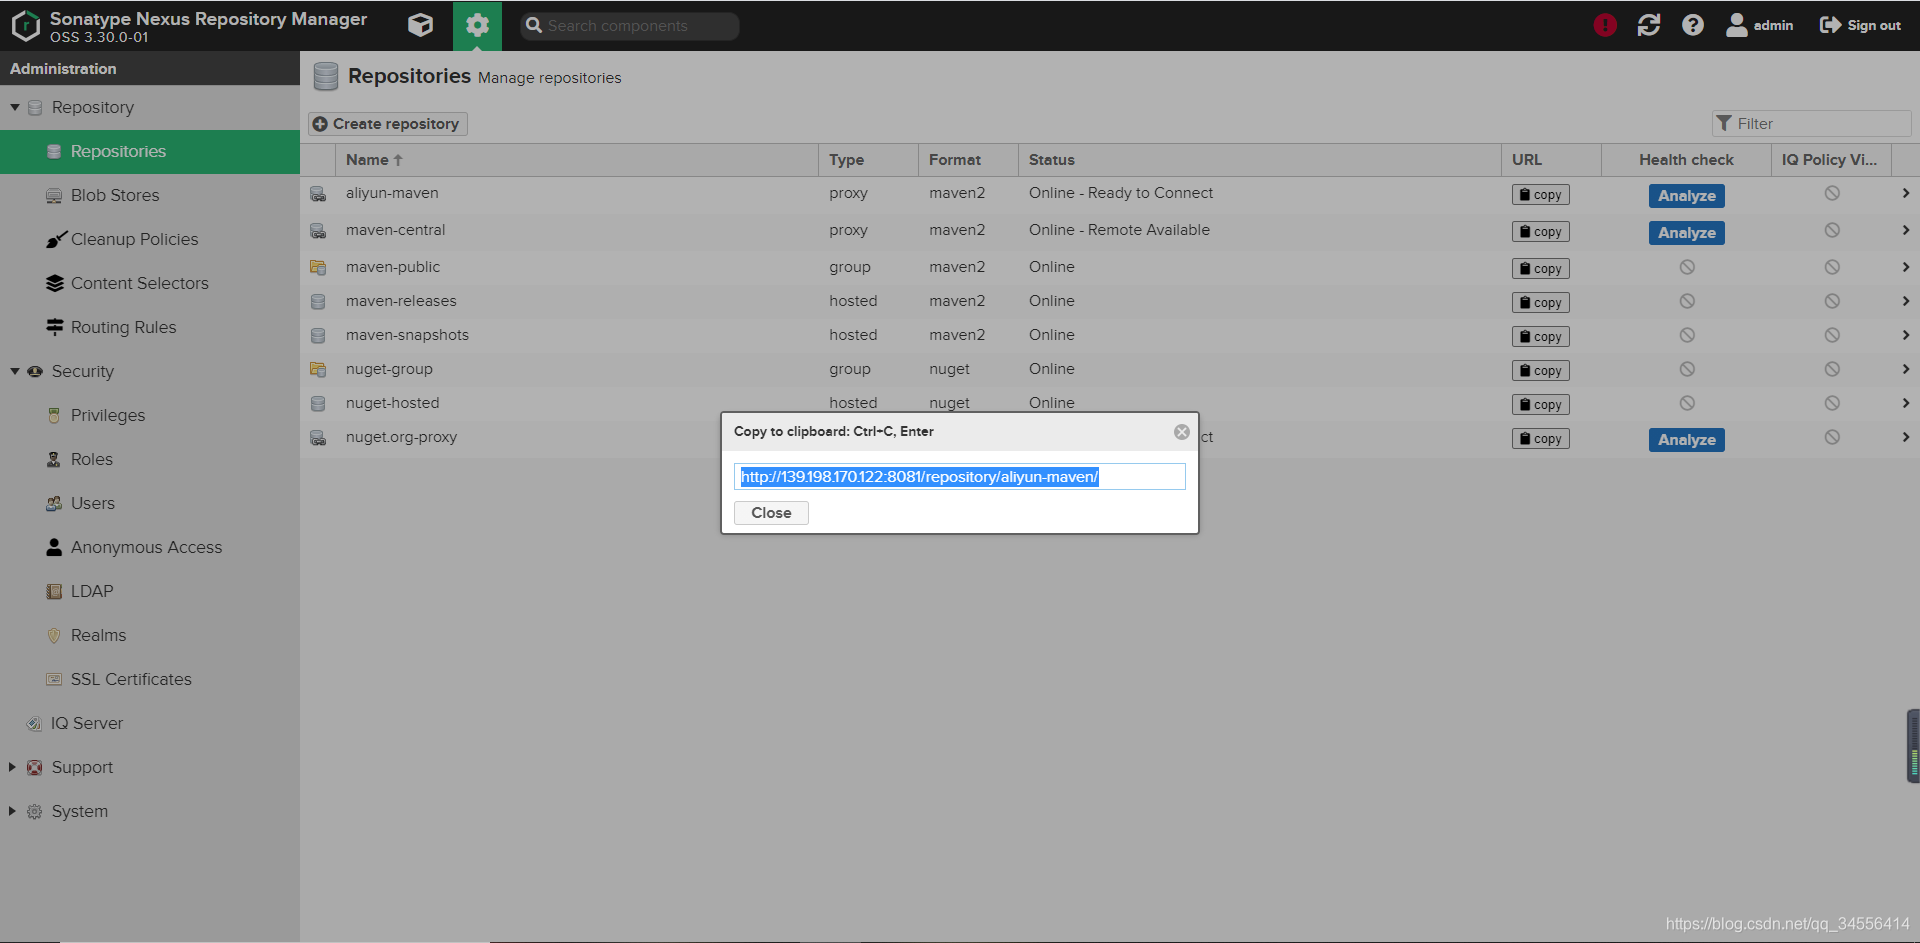The image size is (1920, 943).
Task: Open the Help question mark icon
Action: (1693, 25)
